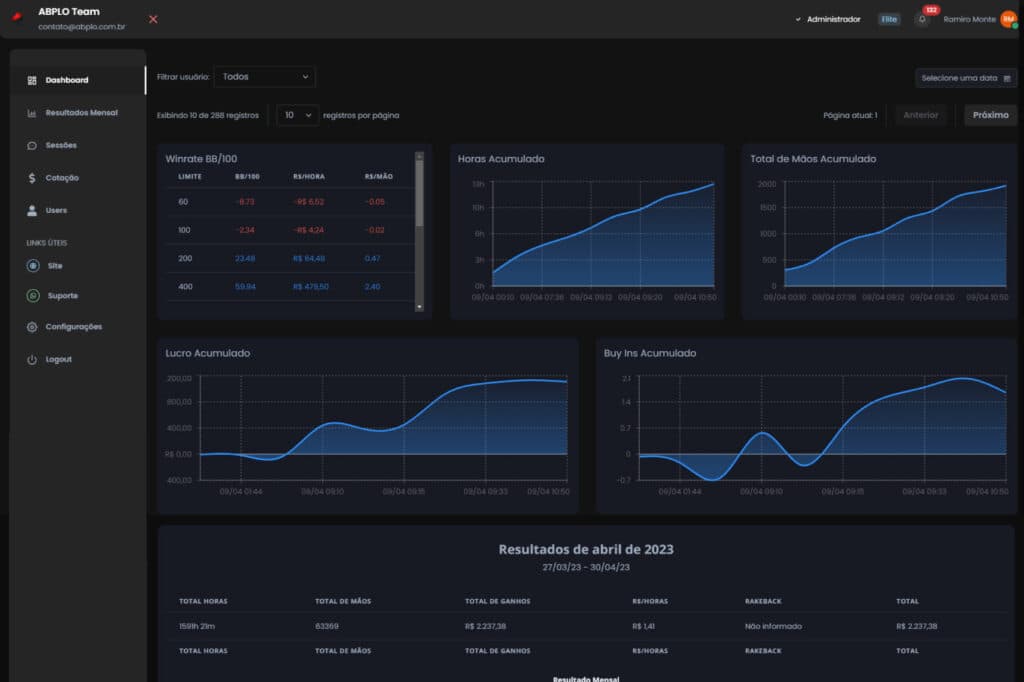Click the Suporte WhatsApp icon

click(32, 296)
